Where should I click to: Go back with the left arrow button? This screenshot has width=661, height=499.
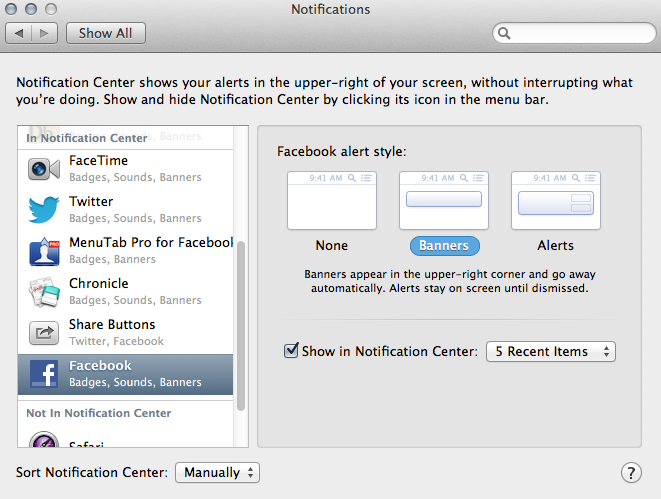coord(19,33)
